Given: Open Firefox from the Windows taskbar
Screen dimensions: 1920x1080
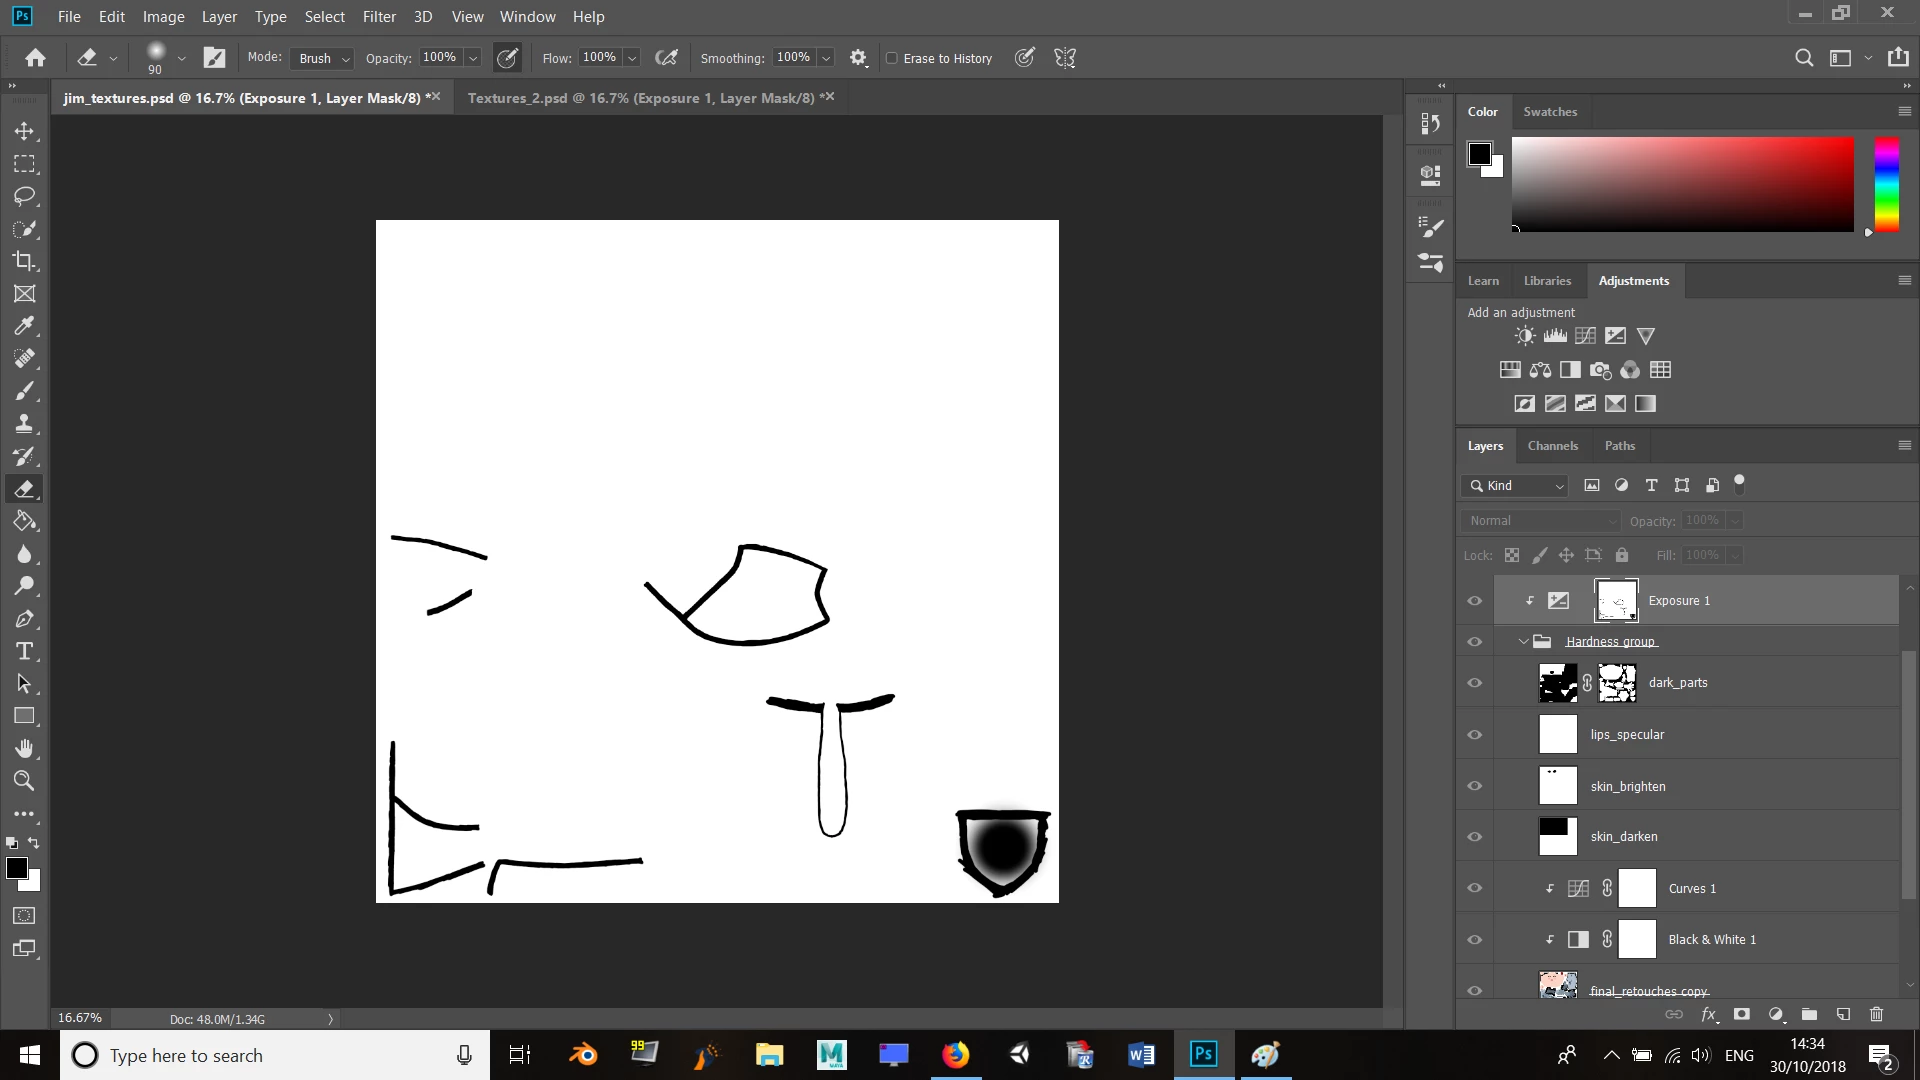Looking at the screenshot, I should 956,1055.
